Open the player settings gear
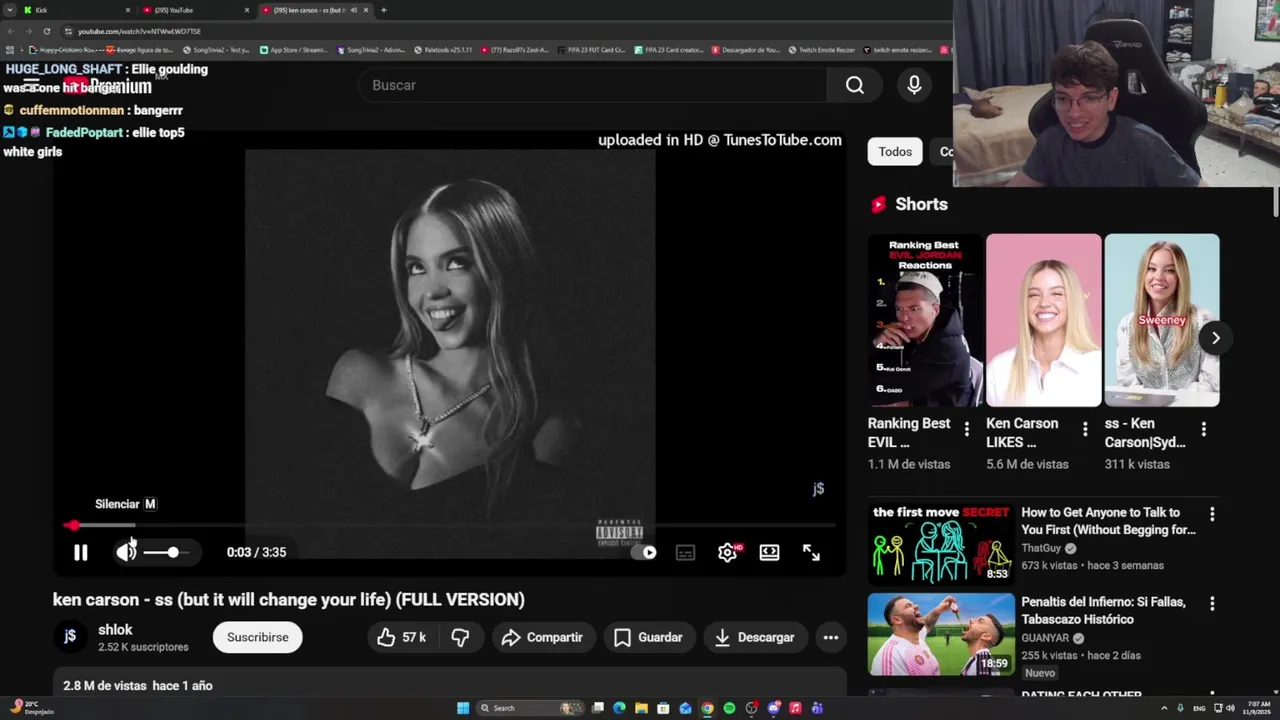This screenshot has width=1280, height=720. [727, 552]
